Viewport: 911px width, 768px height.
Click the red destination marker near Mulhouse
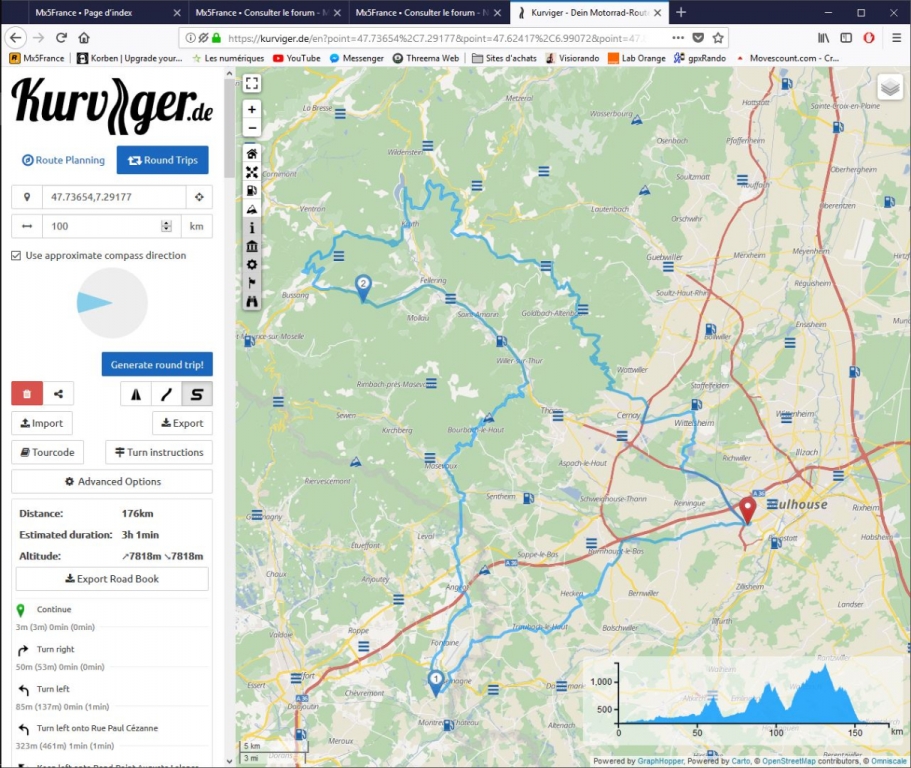(x=747, y=511)
